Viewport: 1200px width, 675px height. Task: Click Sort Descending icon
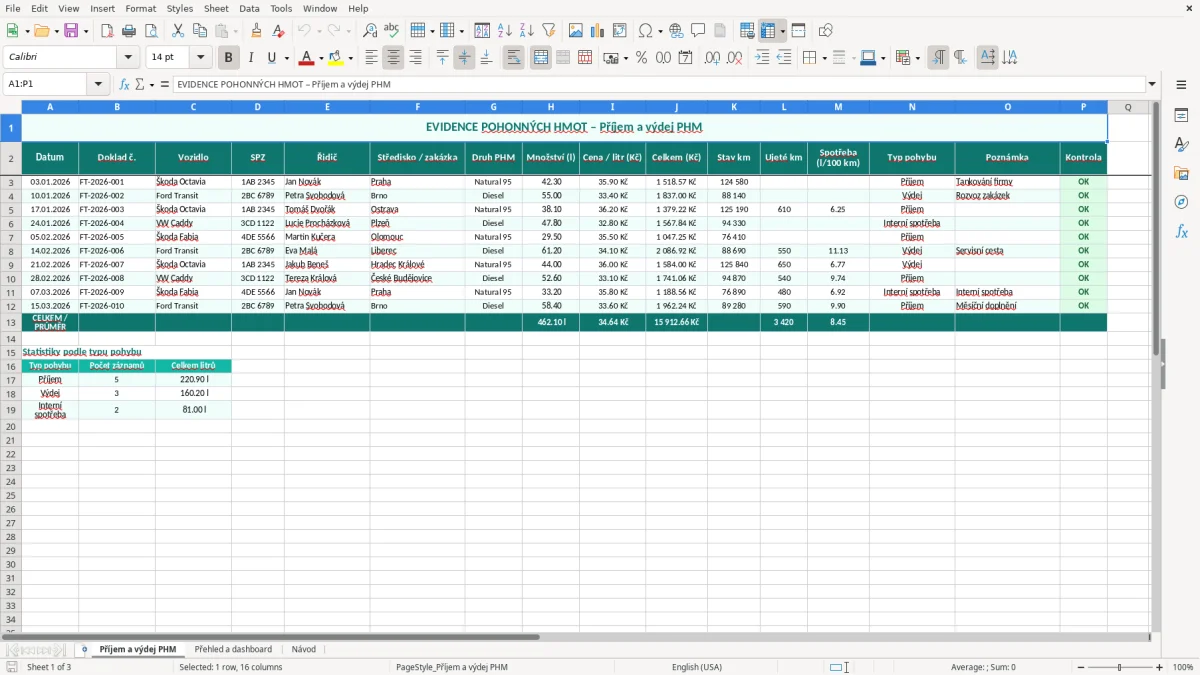pos(527,31)
